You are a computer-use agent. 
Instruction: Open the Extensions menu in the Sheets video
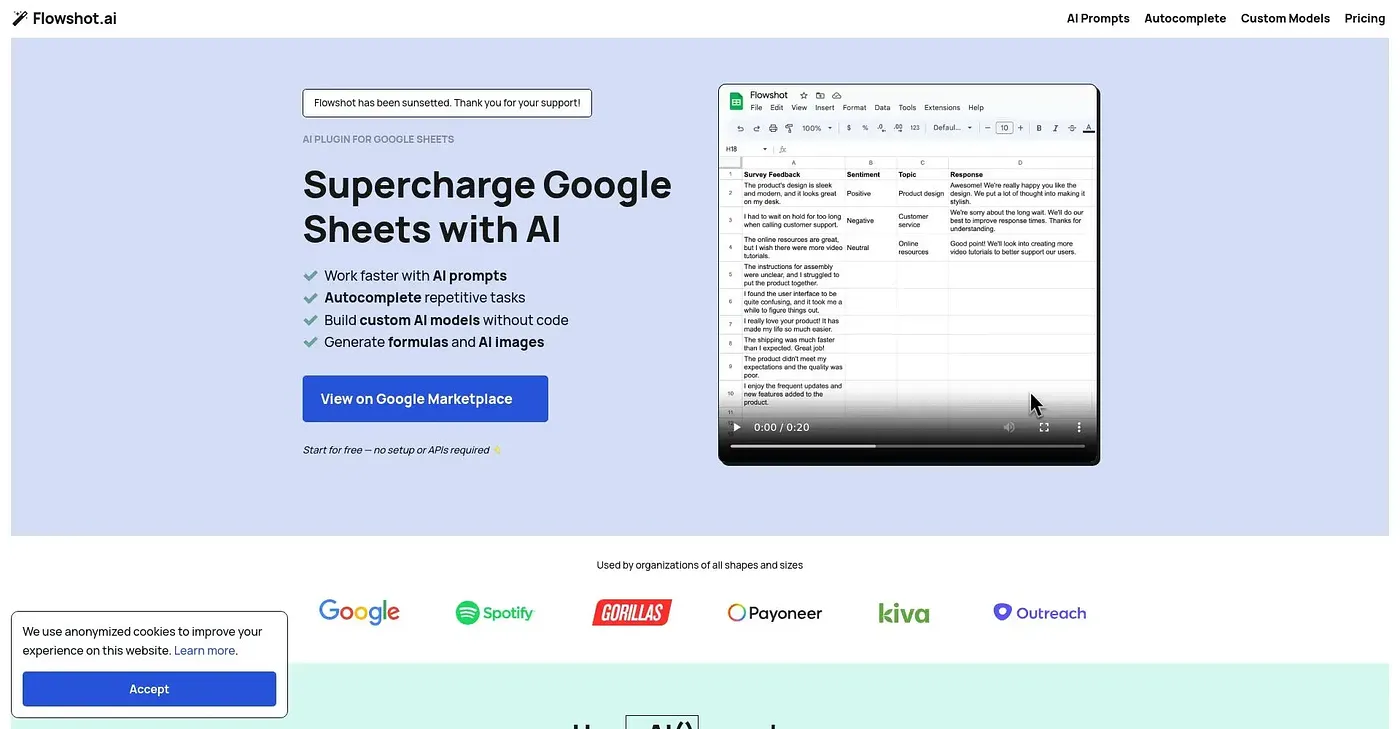point(942,108)
